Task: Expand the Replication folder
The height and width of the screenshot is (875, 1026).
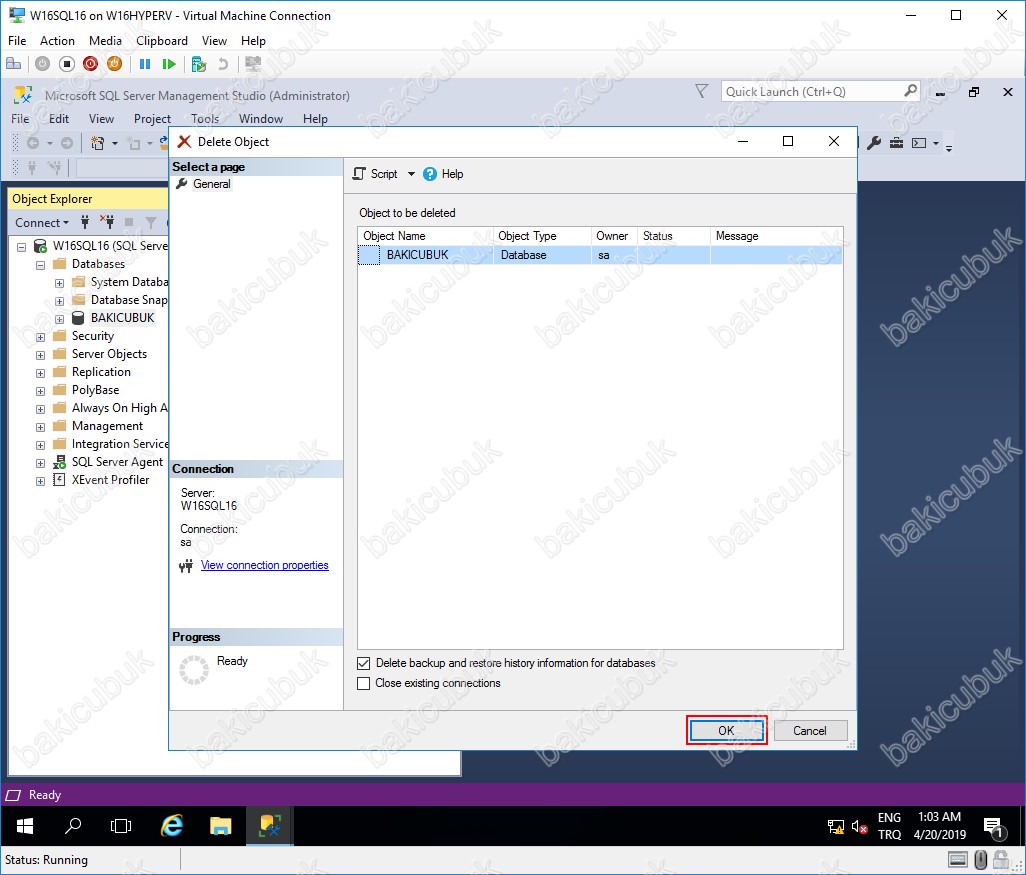Action: (x=40, y=373)
